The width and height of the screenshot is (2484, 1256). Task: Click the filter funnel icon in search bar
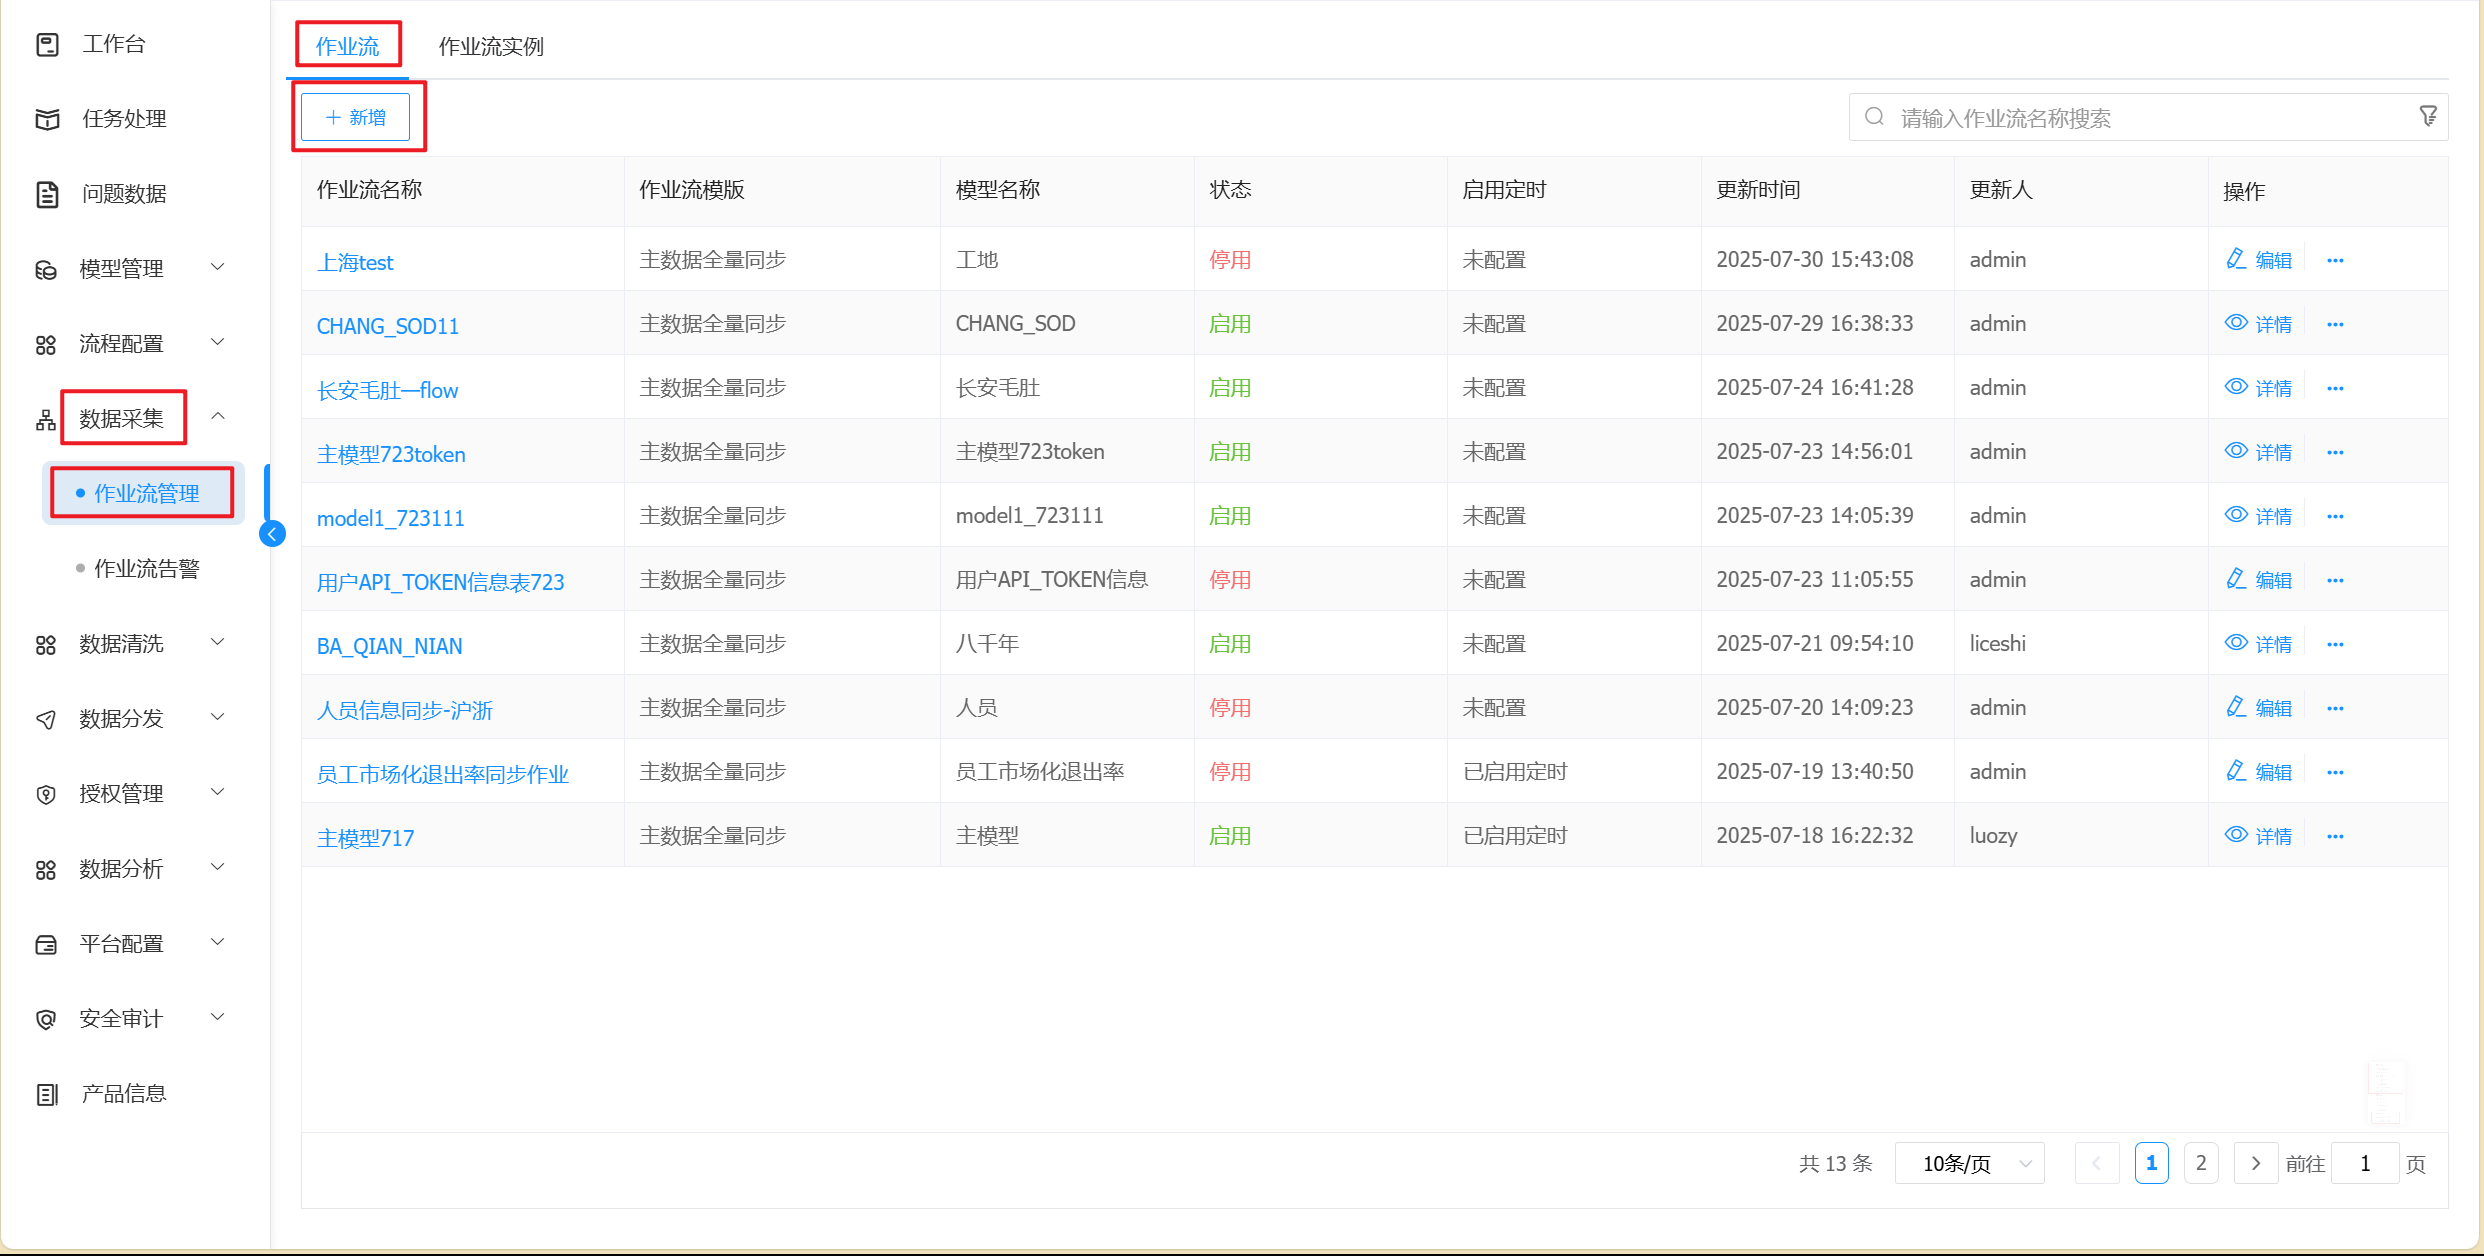click(2427, 117)
